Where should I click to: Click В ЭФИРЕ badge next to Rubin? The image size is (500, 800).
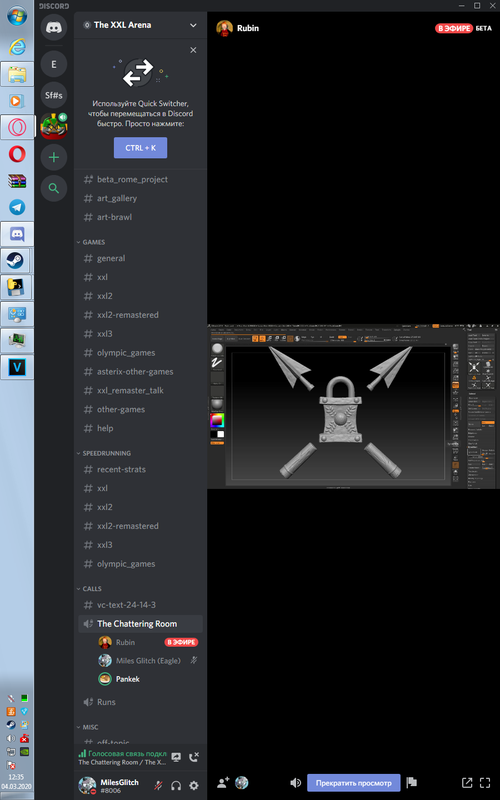pyautogui.click(x=181, y=642)
